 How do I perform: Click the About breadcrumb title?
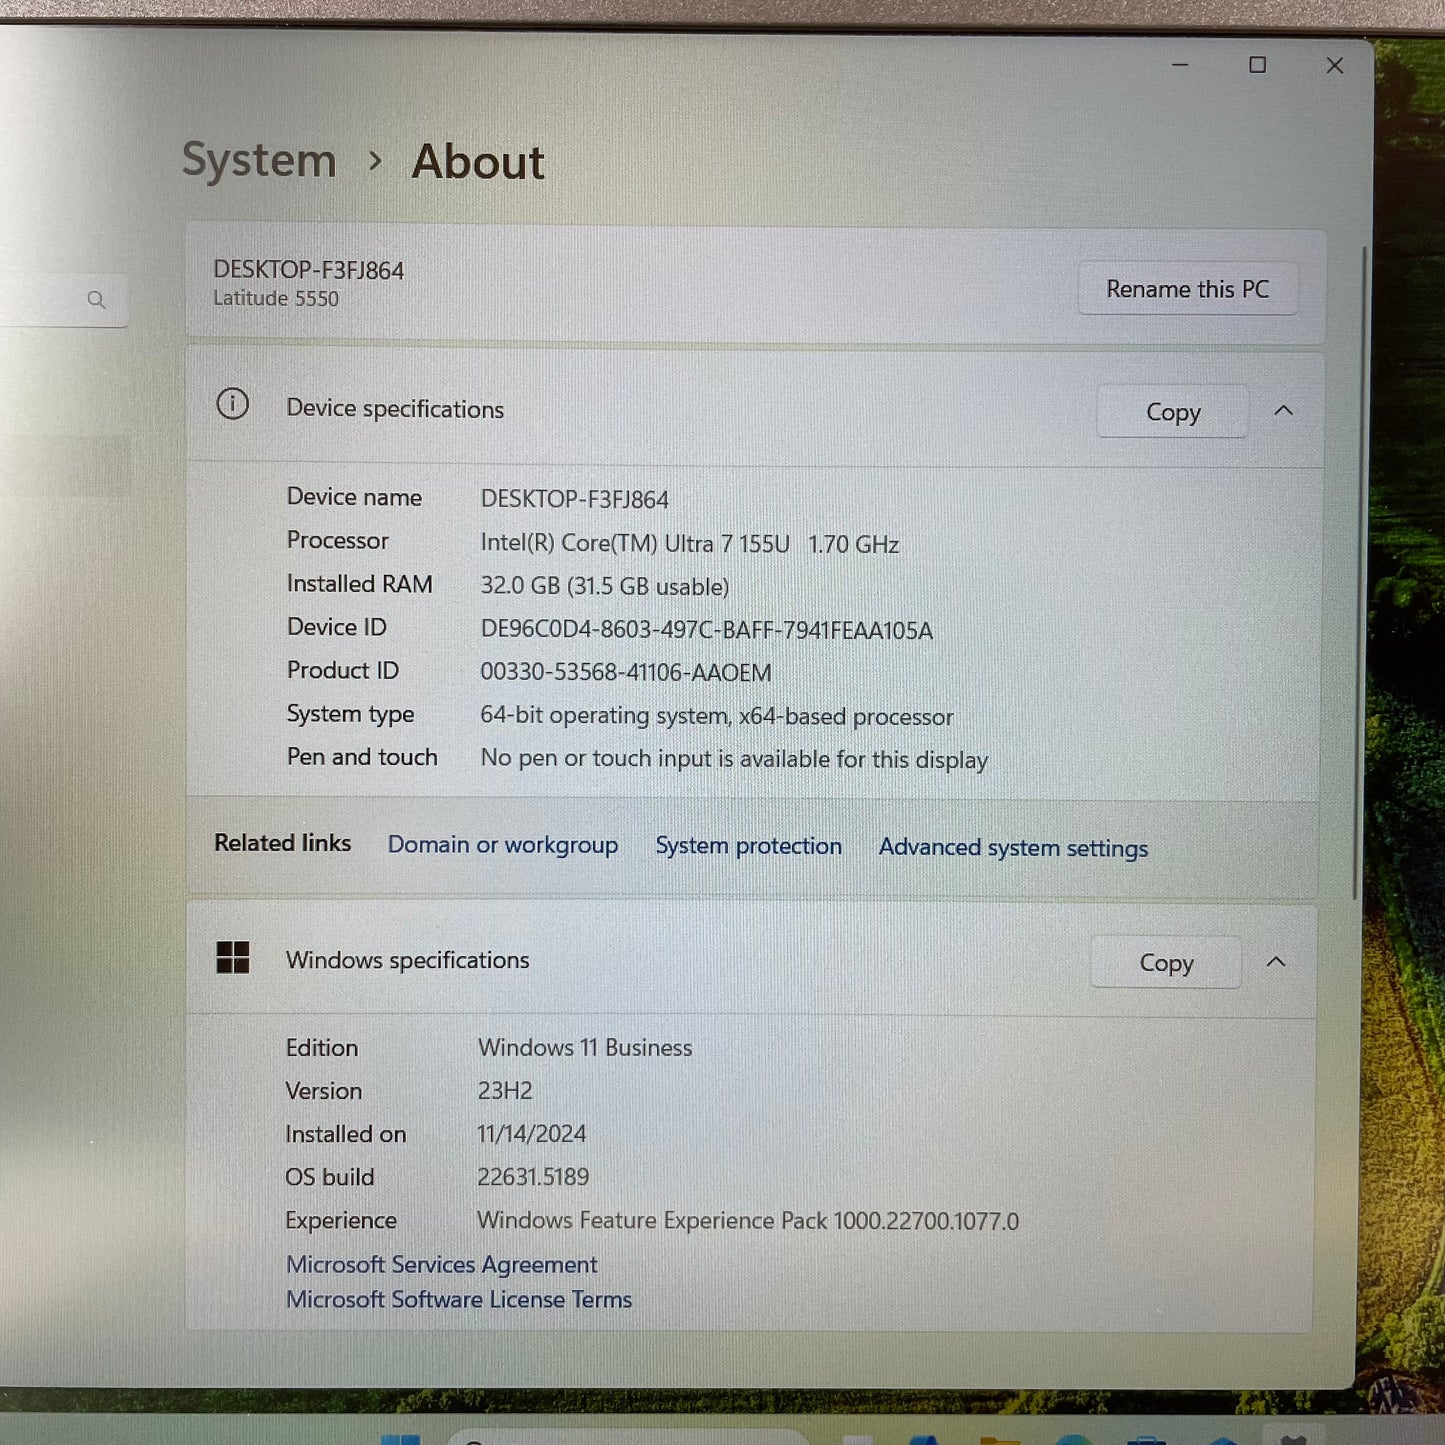click(x=478, y=162)
